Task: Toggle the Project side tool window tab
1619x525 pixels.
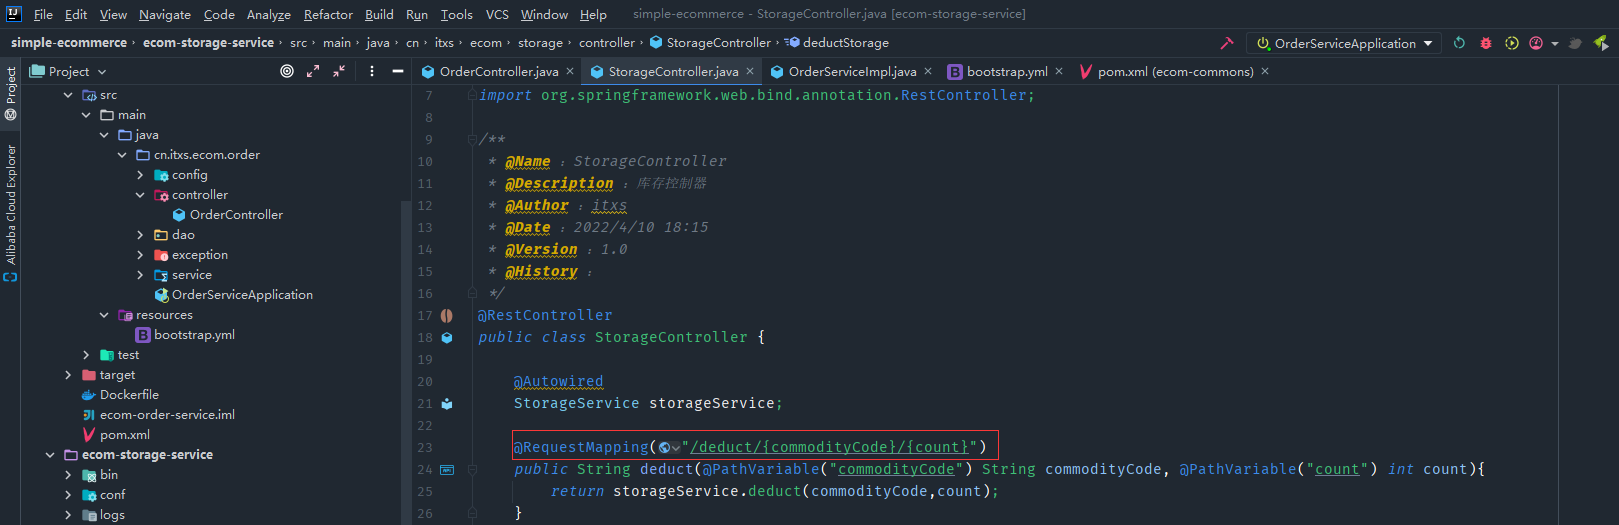Action: [11, 92]
